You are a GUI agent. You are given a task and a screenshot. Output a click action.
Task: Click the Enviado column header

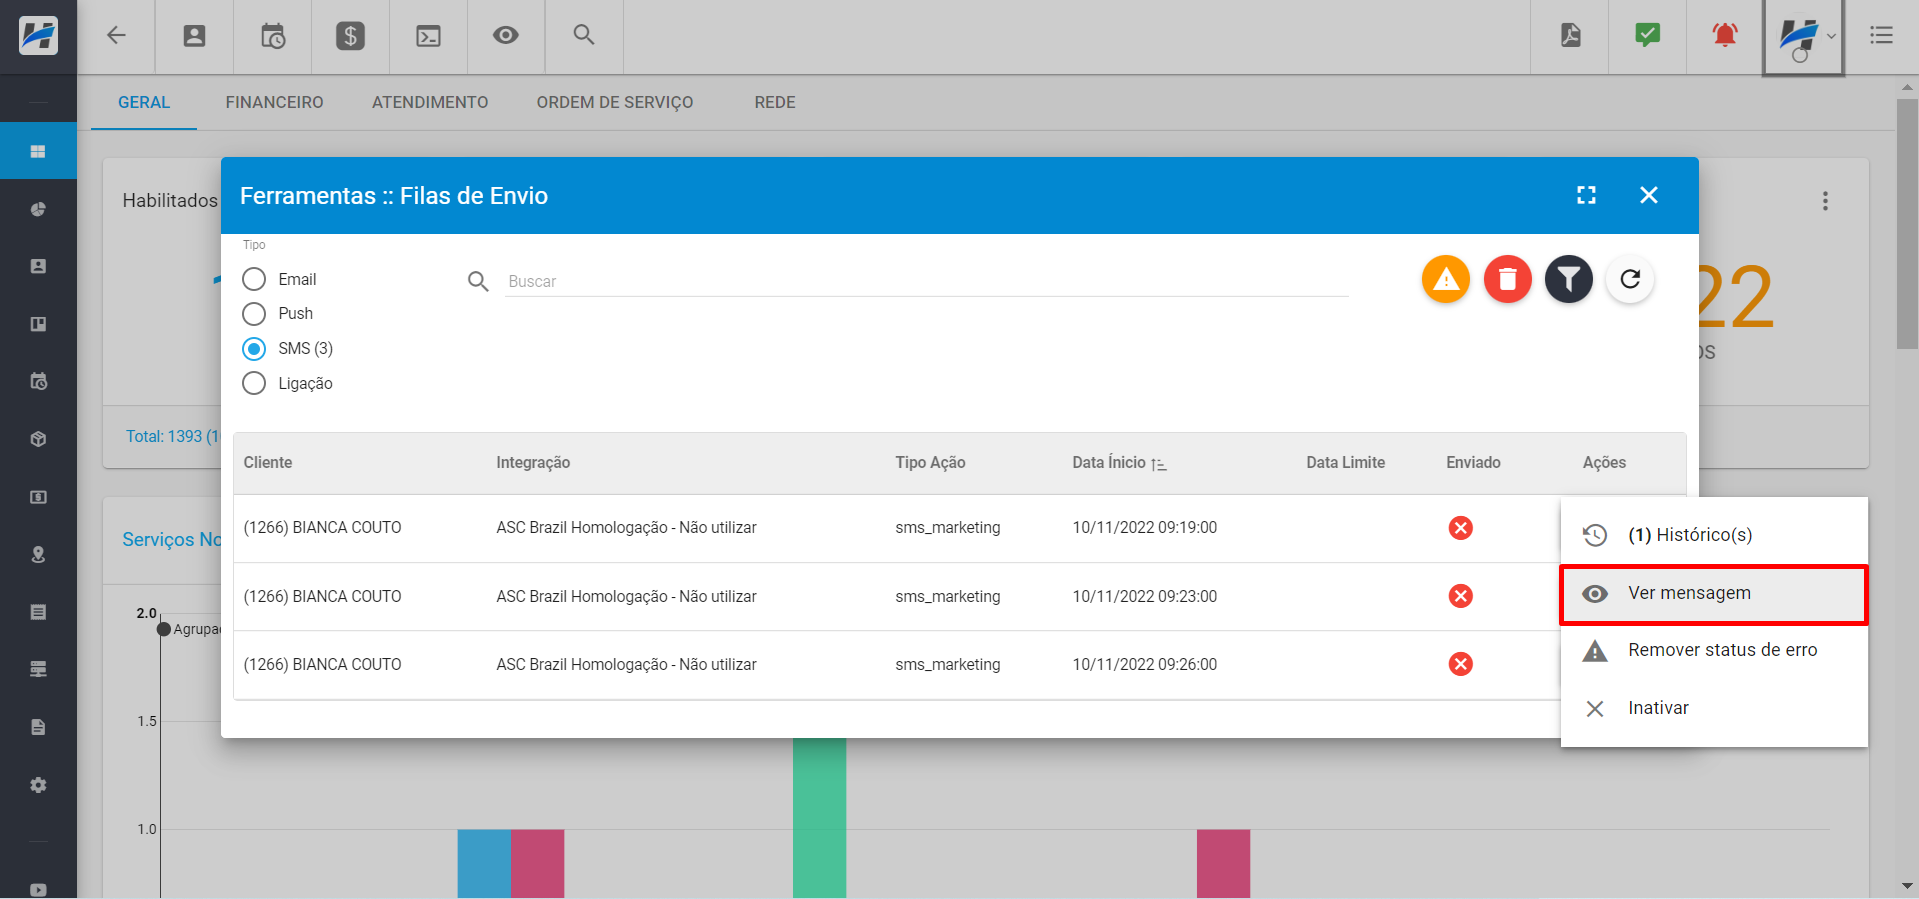1473,463
